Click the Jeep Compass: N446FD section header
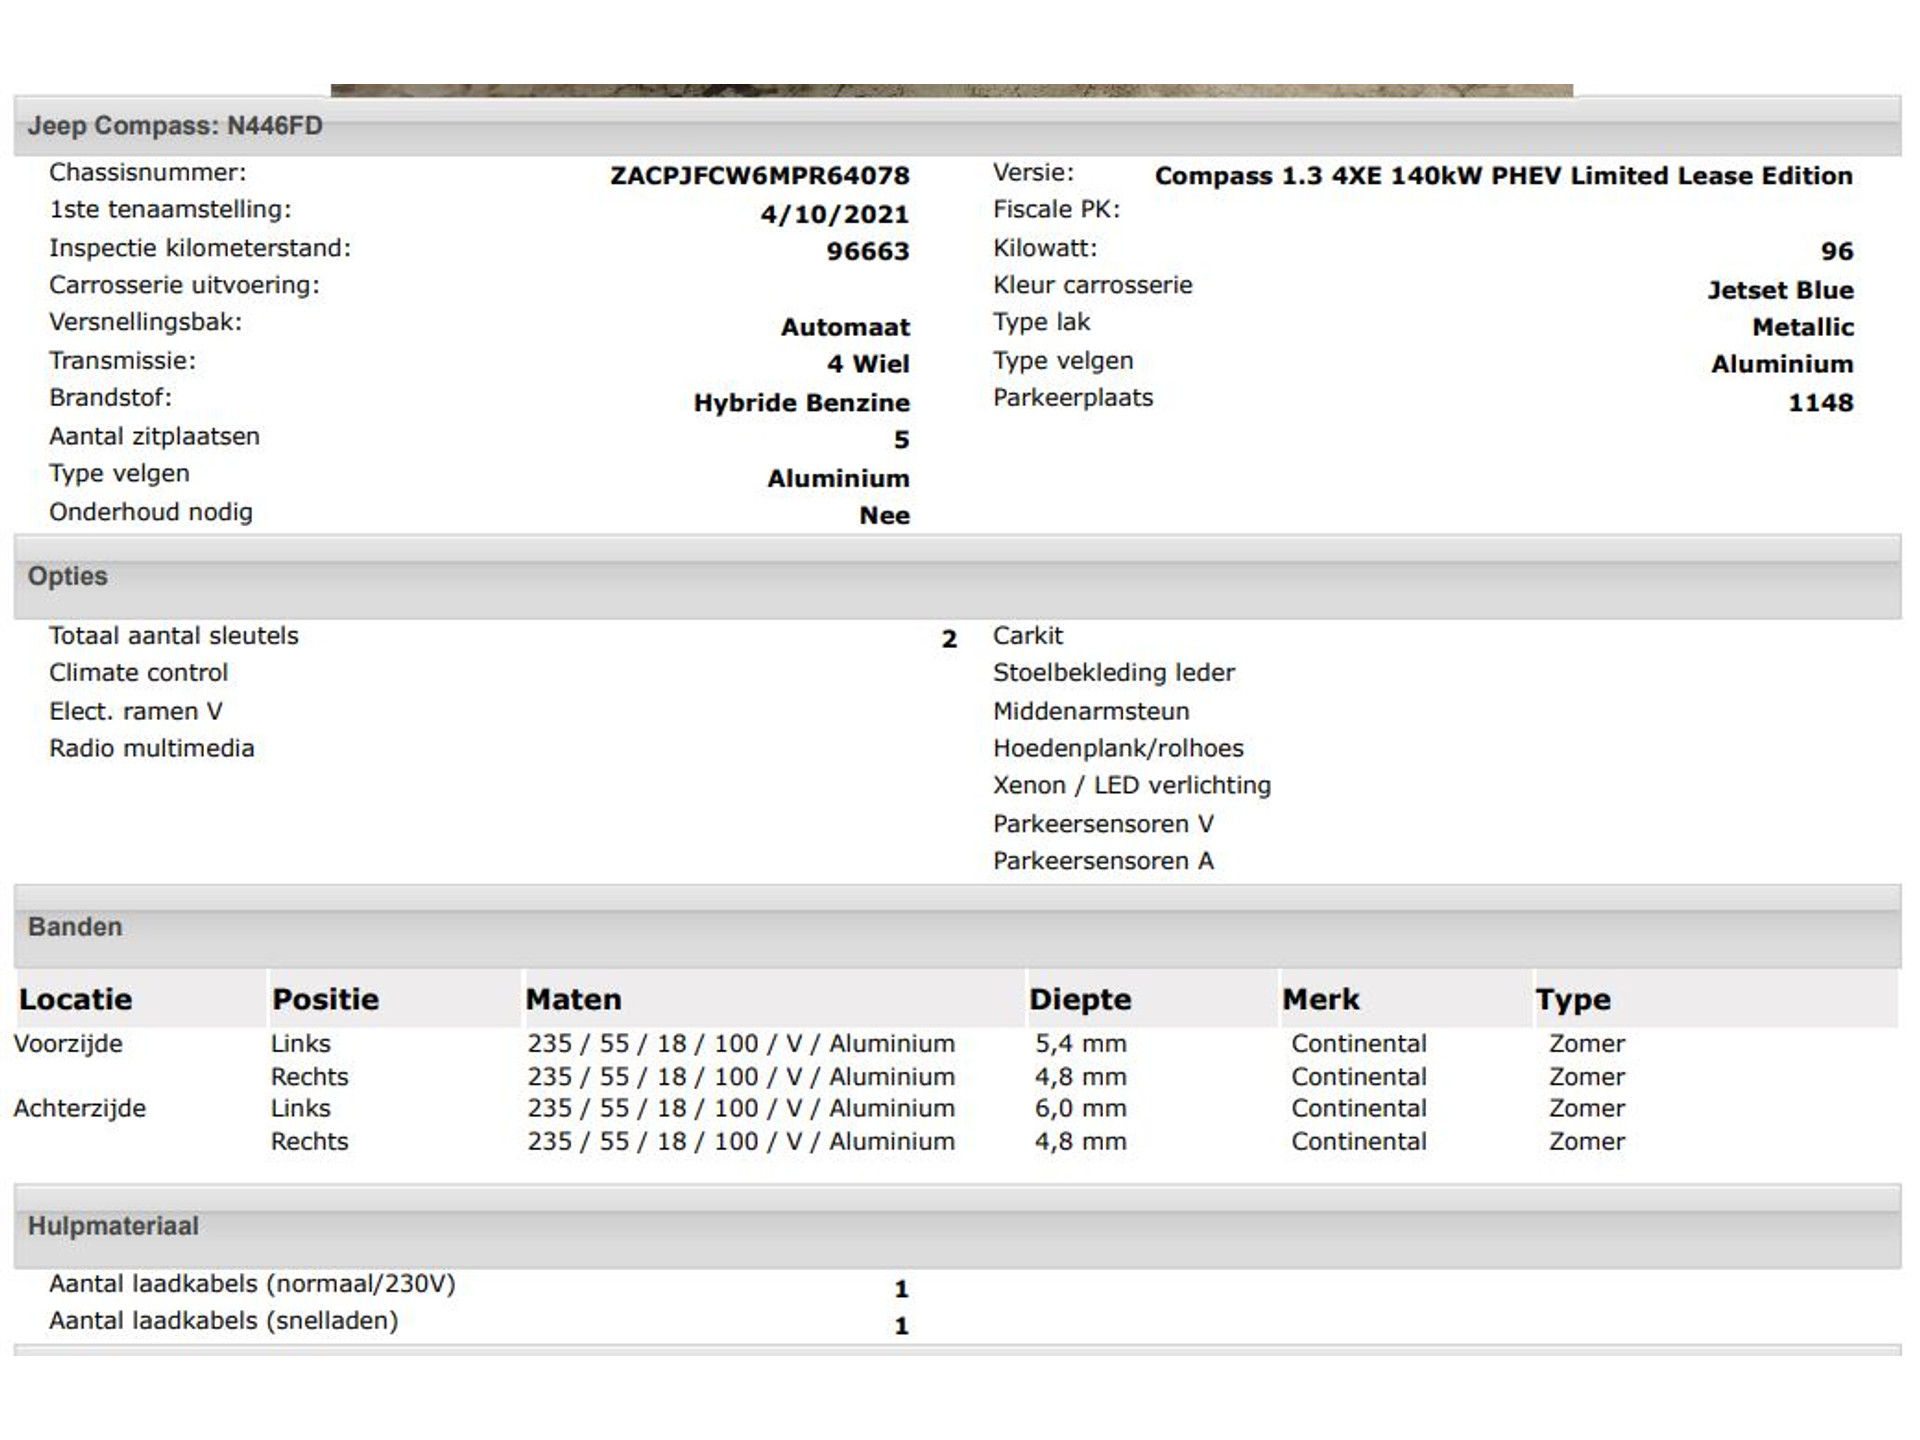The height and width of the screenshot is (1440, 1920). 175,126
